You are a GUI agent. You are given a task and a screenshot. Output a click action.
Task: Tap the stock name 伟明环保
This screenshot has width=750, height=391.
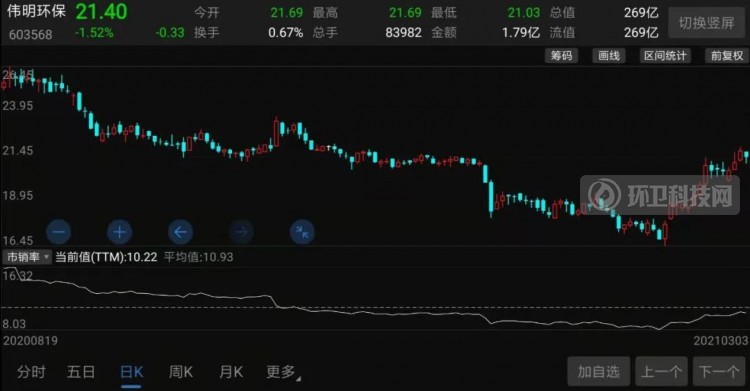[36, 11]
